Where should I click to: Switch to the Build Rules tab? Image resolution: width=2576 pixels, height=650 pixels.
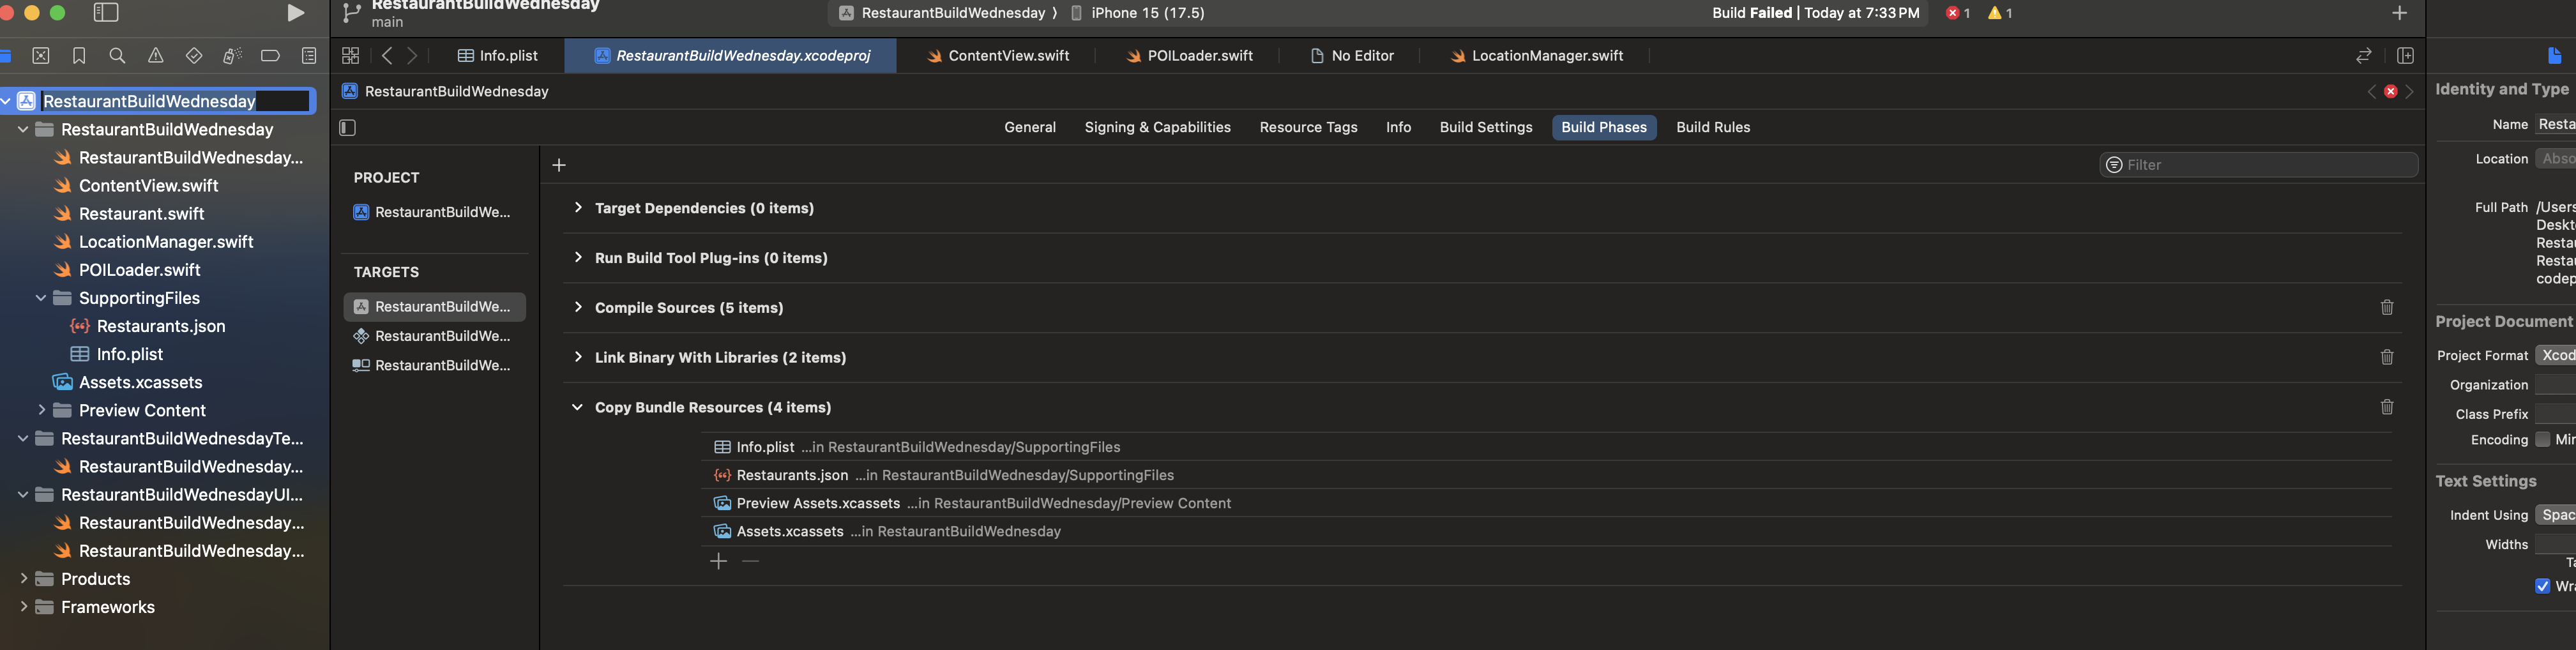coord(1712,128)
